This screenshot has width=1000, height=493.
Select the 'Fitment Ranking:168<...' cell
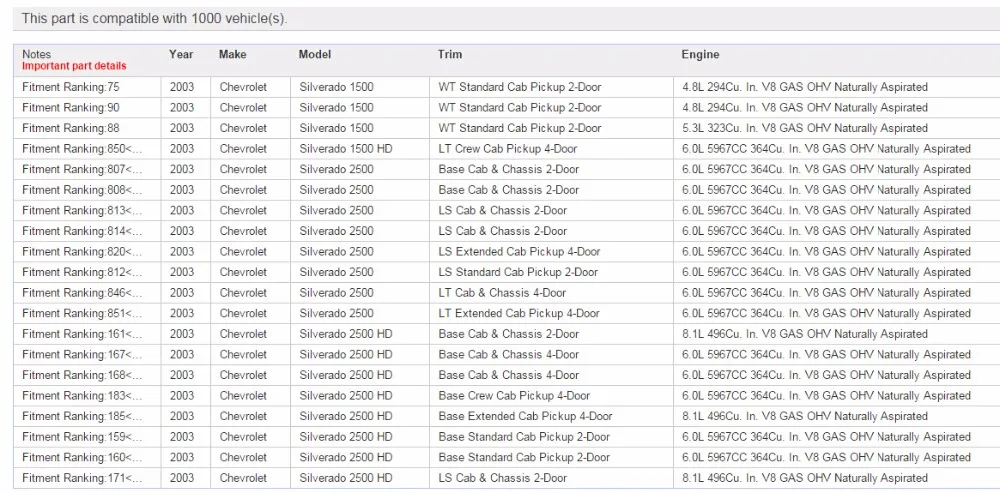click(87, 375)
